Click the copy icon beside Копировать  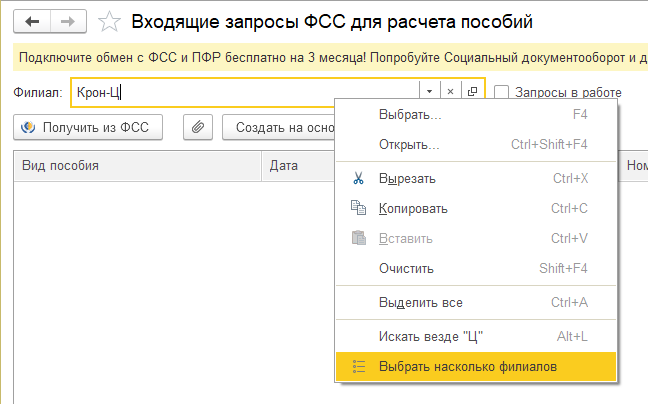pyautogui.click(x=359, y=208)
